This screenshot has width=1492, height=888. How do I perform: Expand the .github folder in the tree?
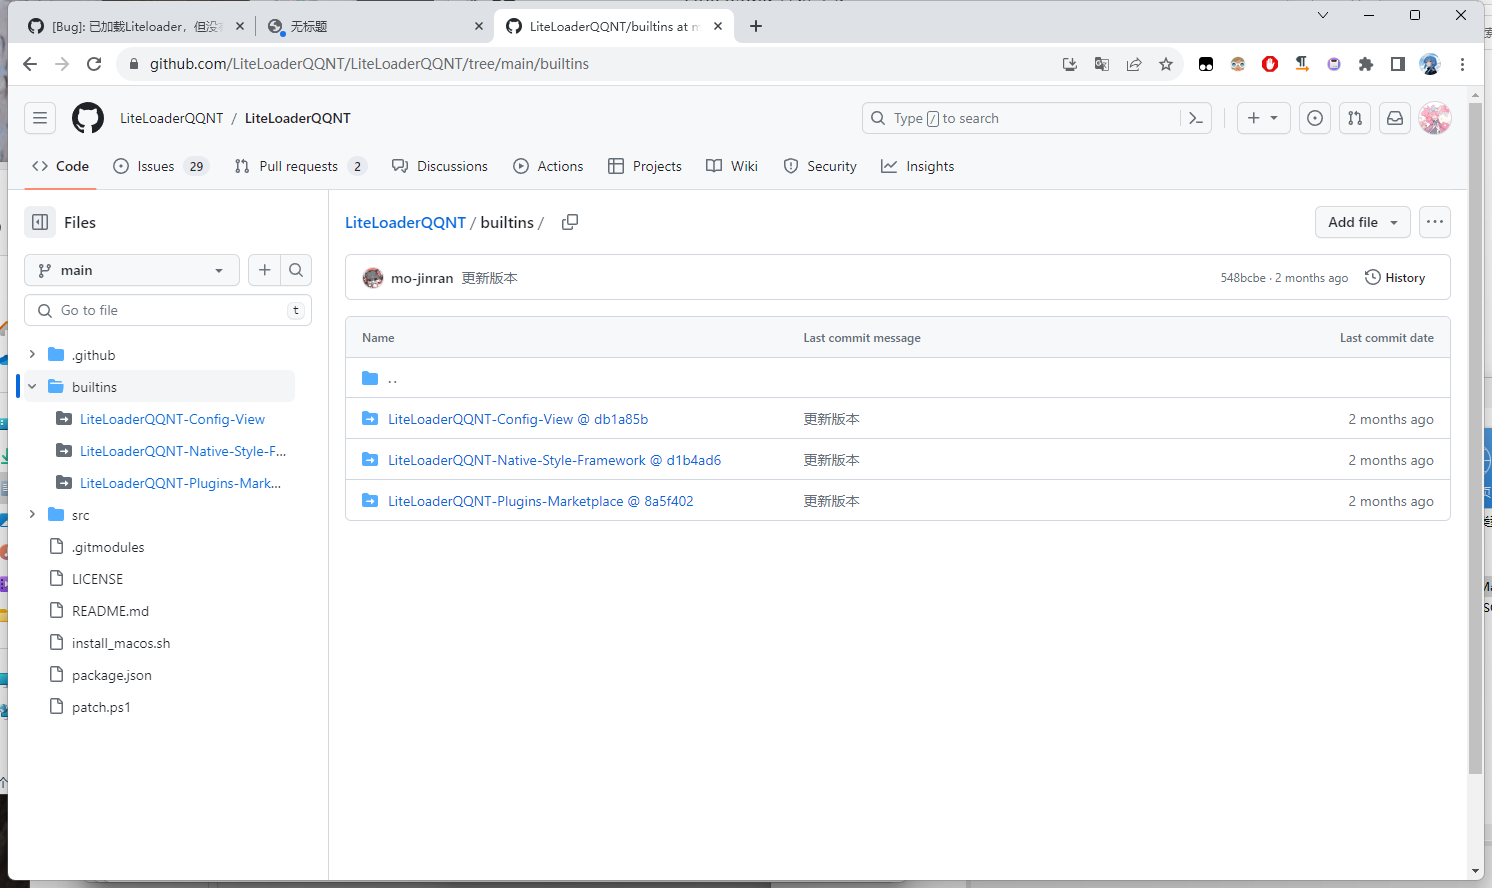point(32,355)
